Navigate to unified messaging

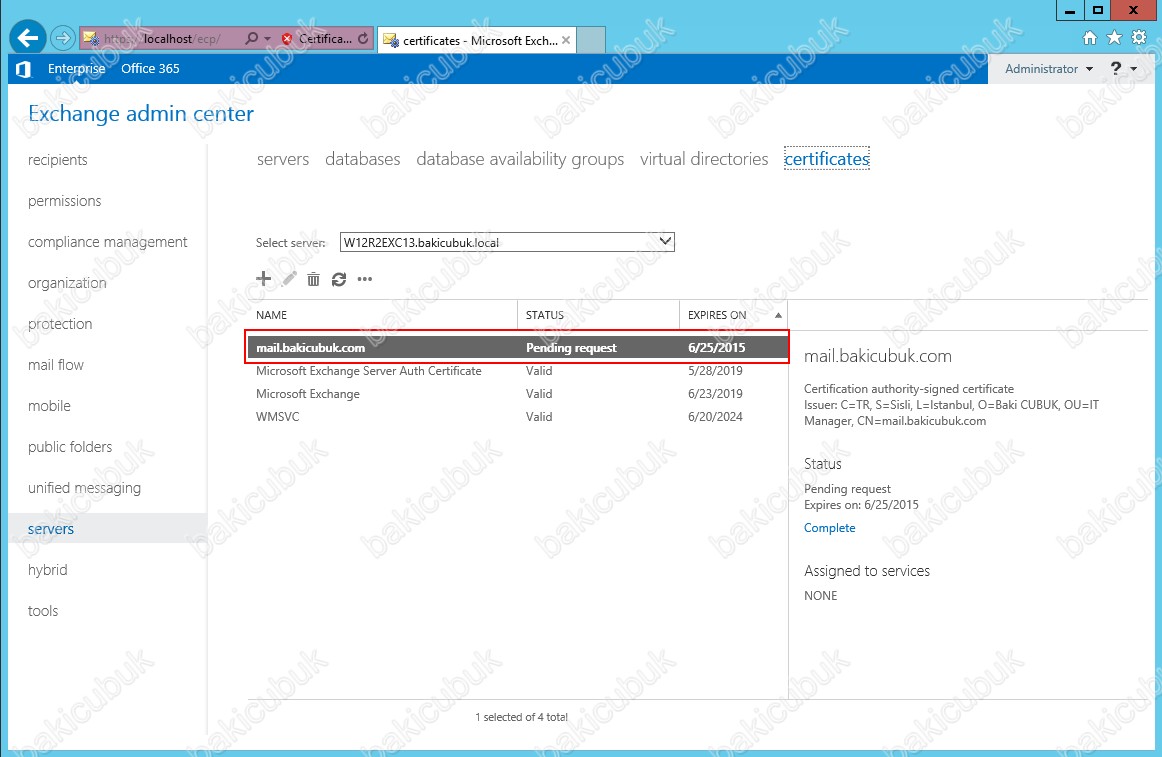(x=84, y=488)
